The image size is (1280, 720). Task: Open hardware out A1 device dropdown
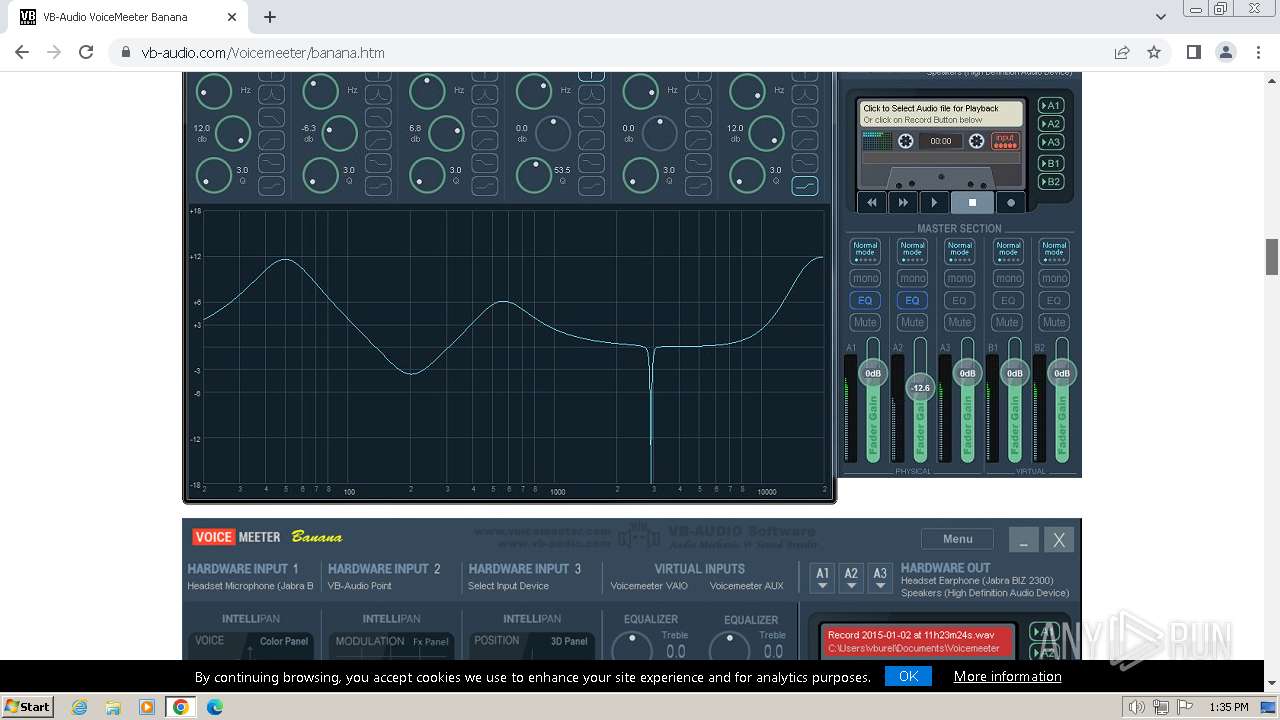tap(822, 577)
